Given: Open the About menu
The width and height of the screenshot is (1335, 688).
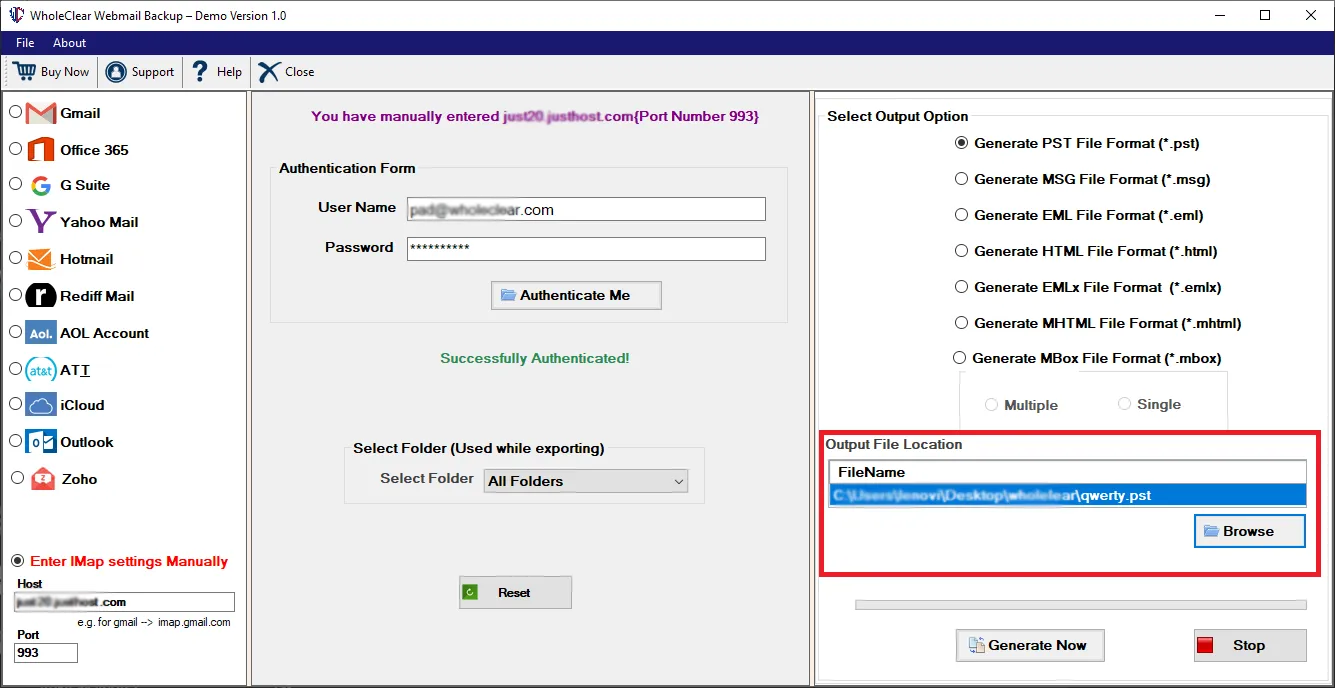Looking at the screenshot, I should click(x=70, y=43).
